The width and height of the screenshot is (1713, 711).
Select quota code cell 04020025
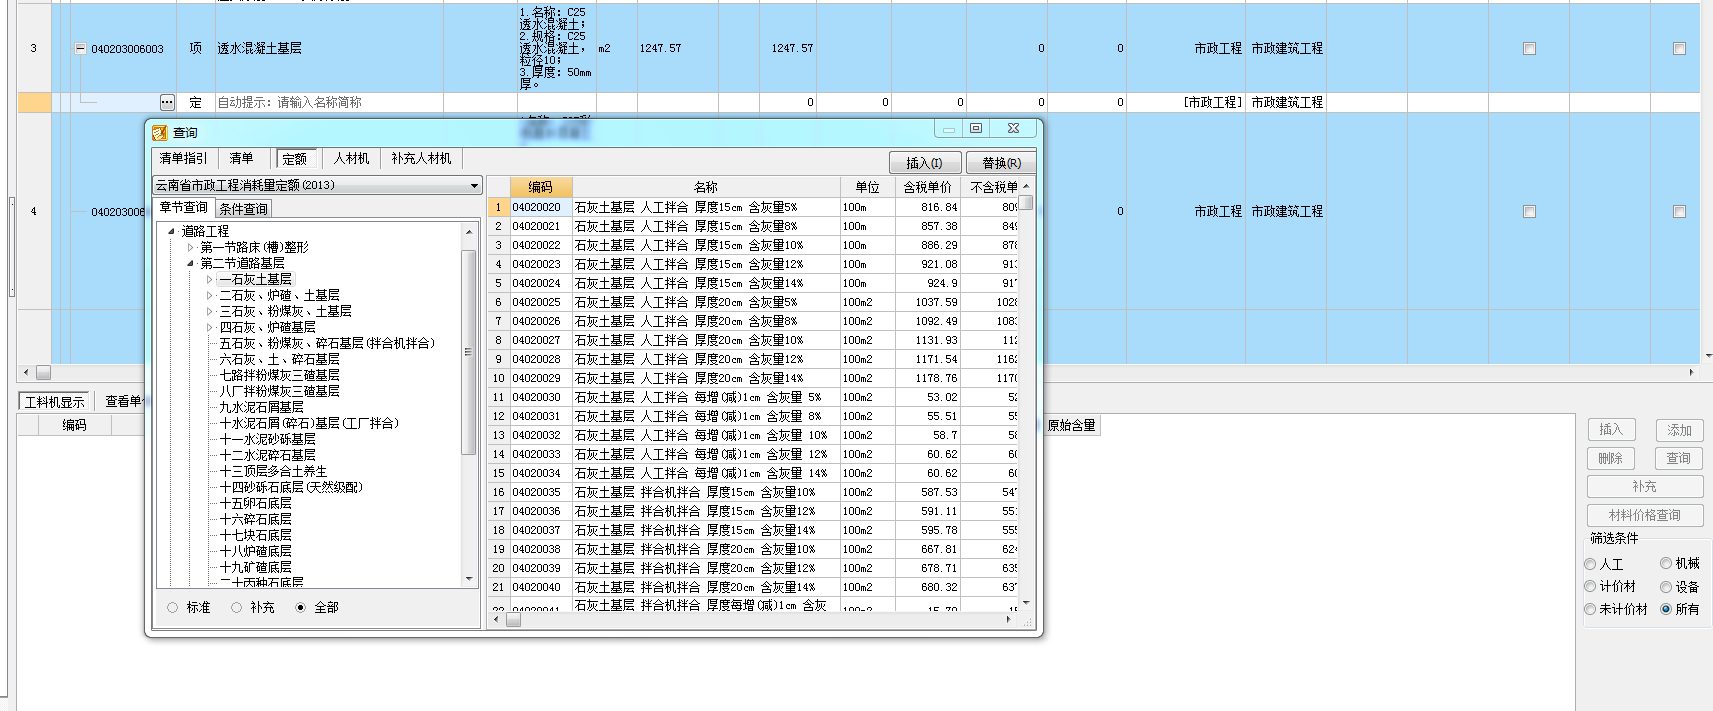(541, 302)
